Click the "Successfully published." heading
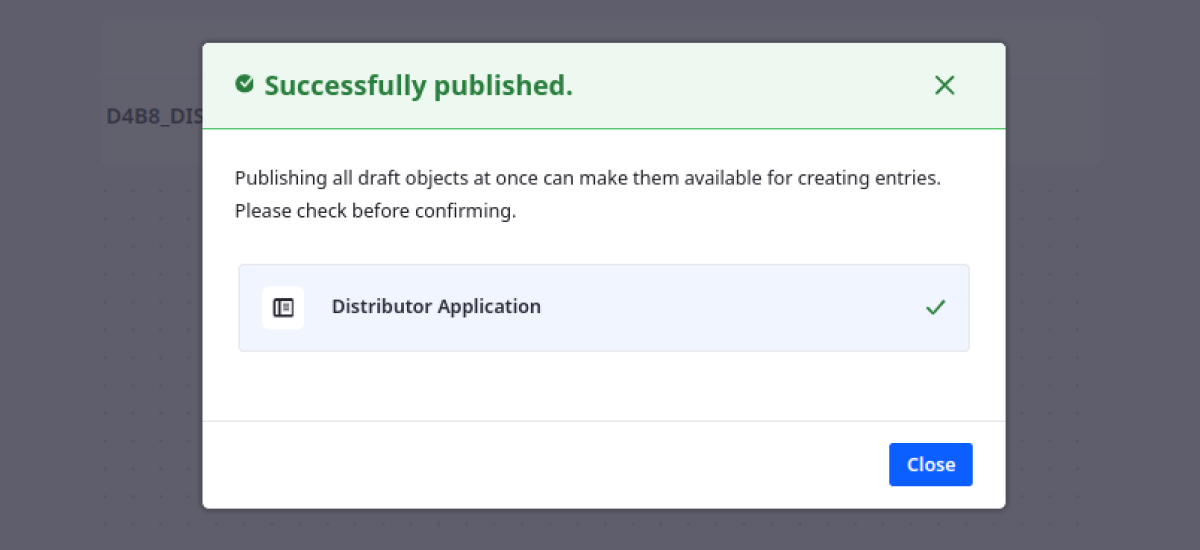 418,86
